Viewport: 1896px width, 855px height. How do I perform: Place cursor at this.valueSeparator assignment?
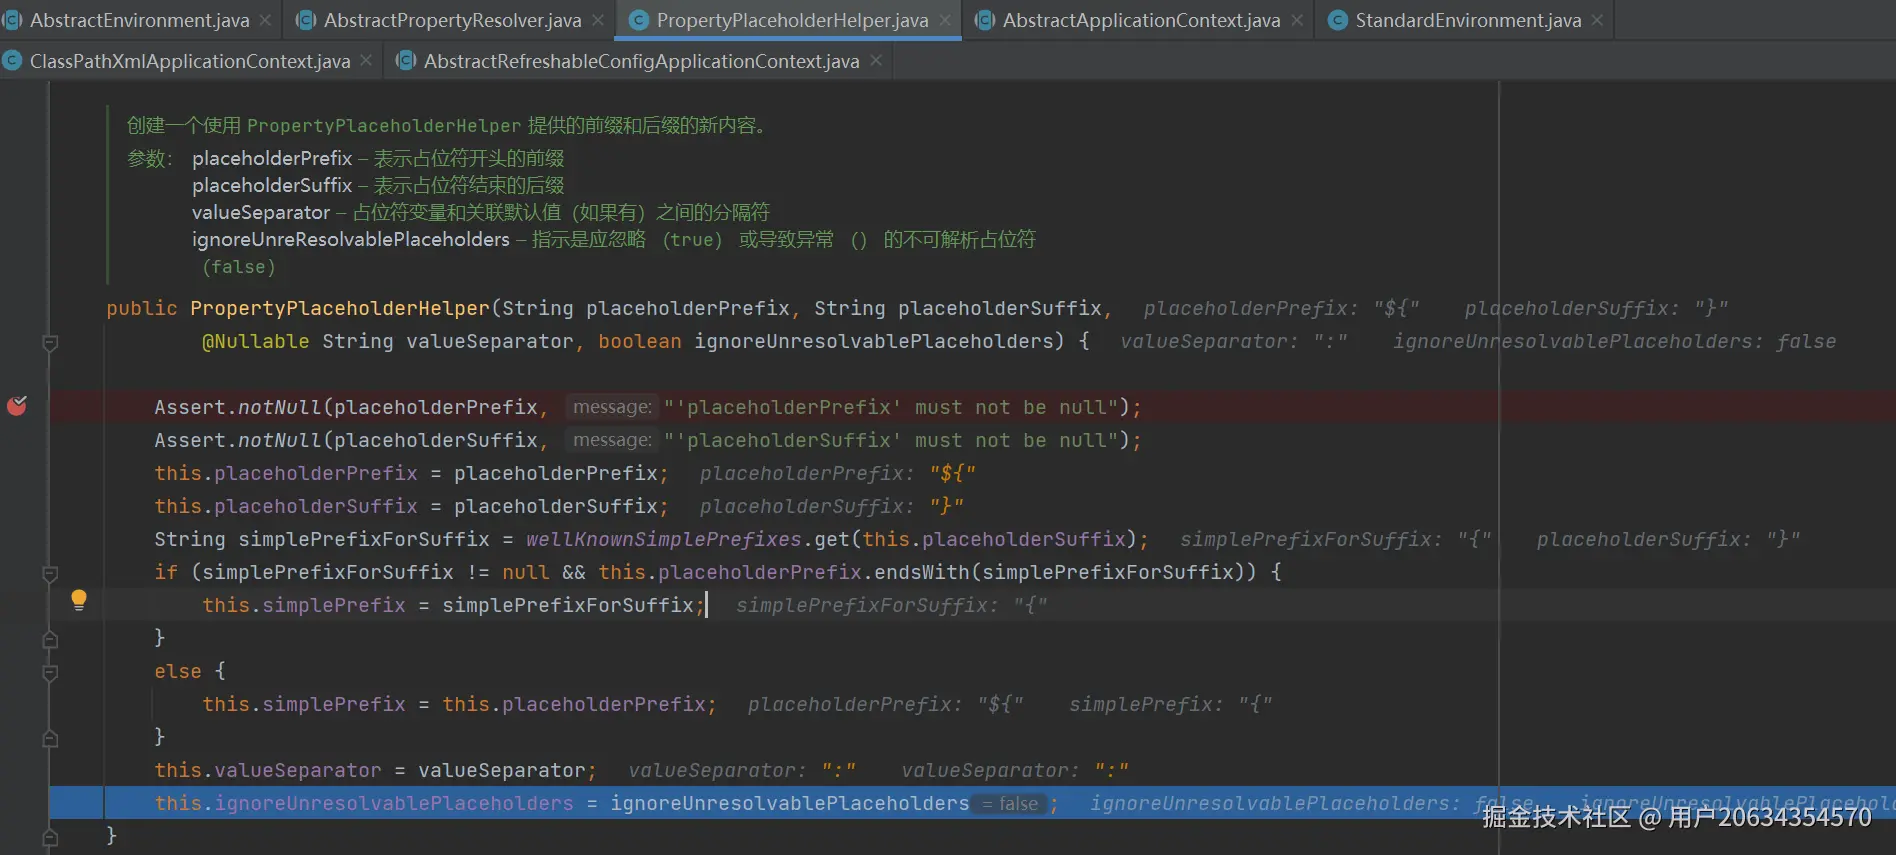[x=375, y=771]
